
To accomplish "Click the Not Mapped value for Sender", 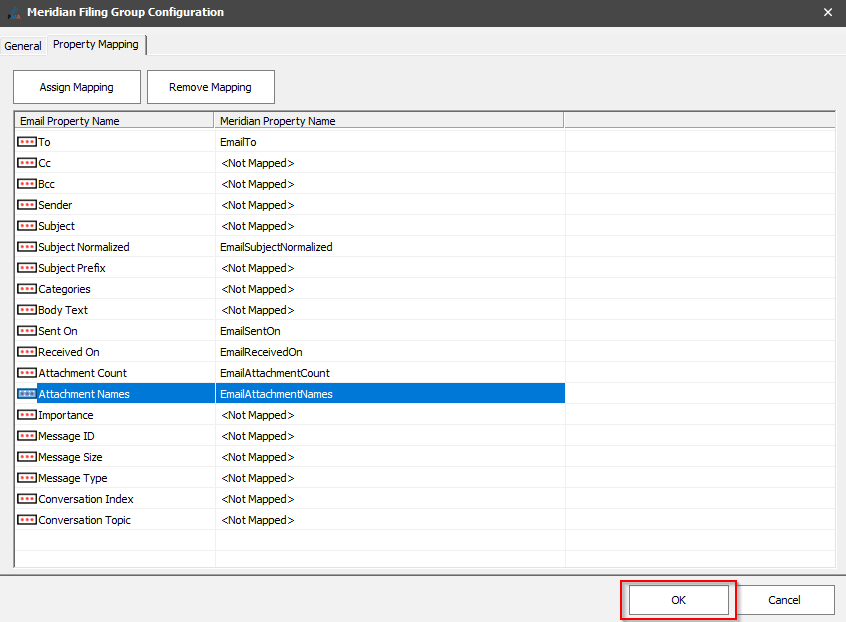I will pyautogui.click(x=258, y=205).
